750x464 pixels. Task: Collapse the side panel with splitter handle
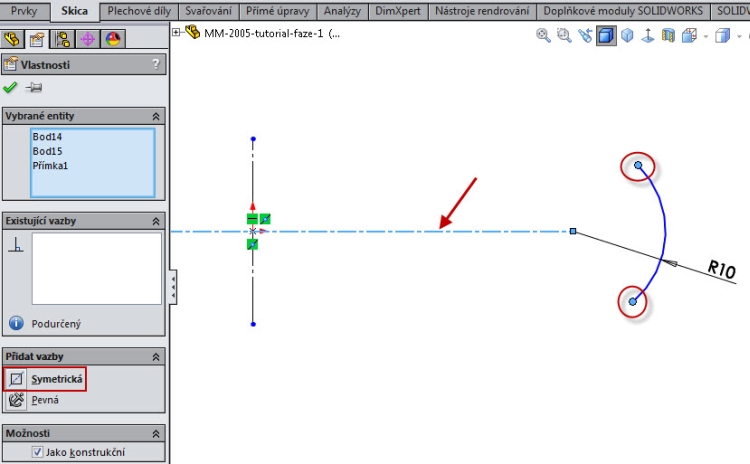click(173, 287)
